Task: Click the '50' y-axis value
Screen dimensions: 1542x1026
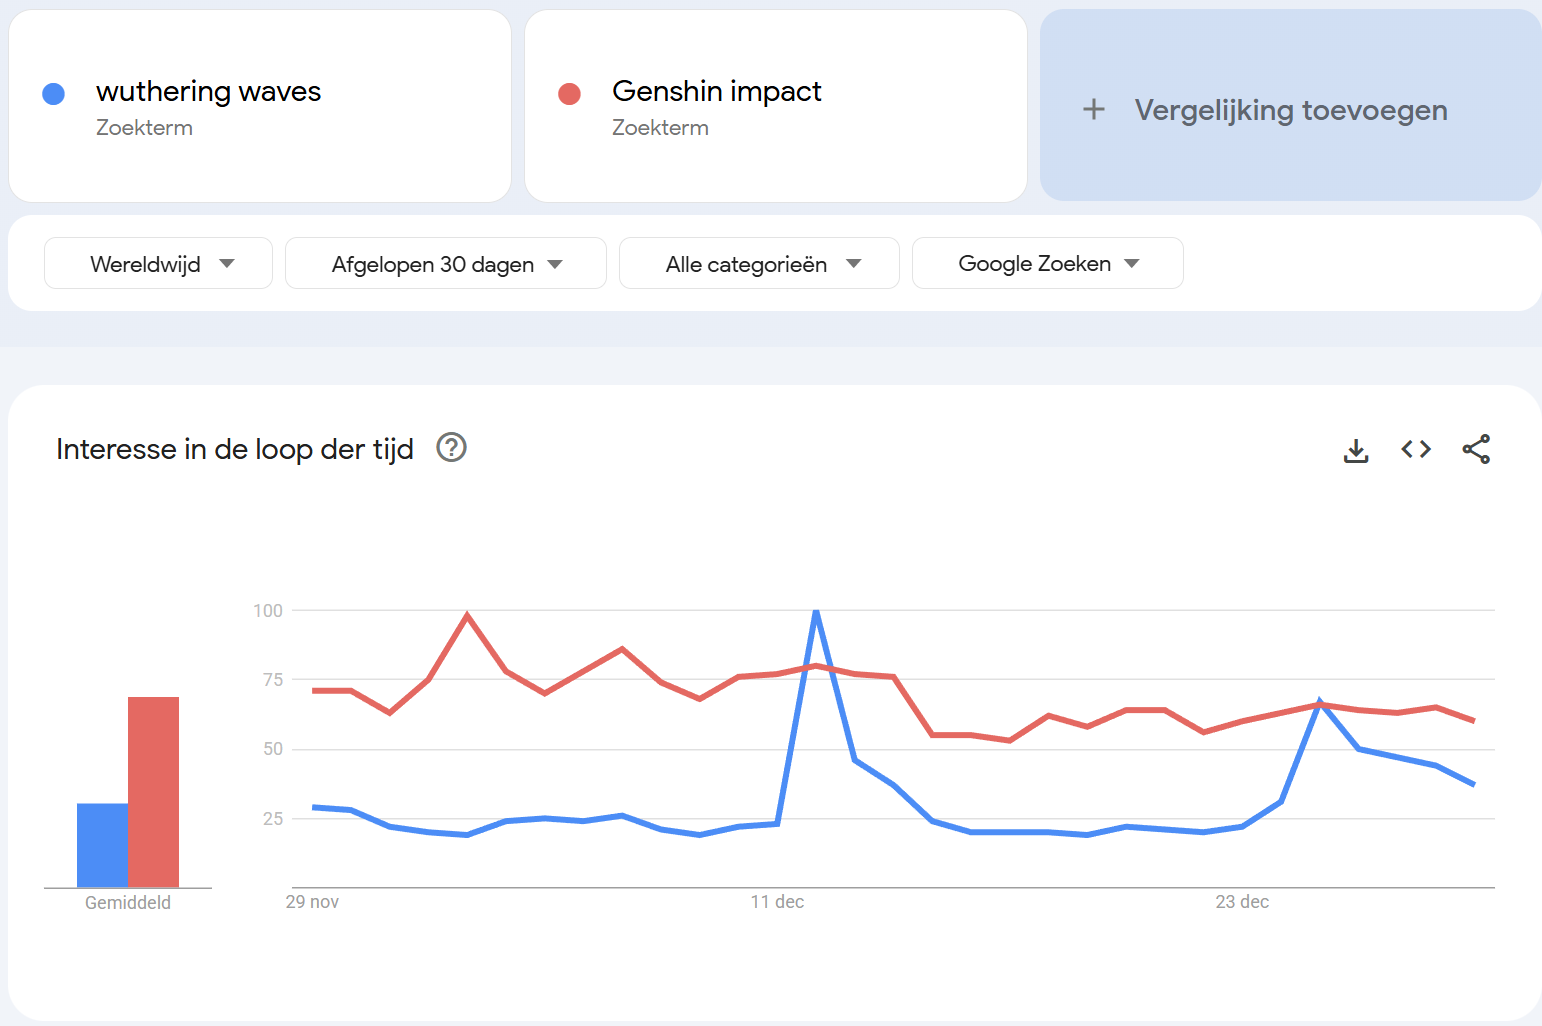Action: [x=273, y=749]
